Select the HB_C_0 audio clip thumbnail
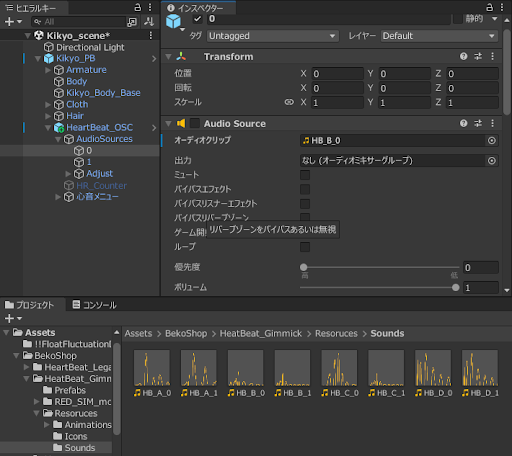Screen dimensions: 512x456 [339, 373]
